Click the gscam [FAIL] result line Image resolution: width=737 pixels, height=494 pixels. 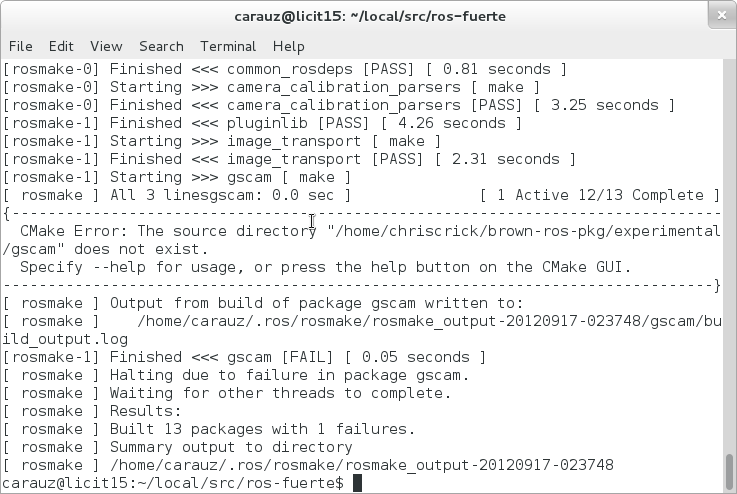click(x=245, y=357)
